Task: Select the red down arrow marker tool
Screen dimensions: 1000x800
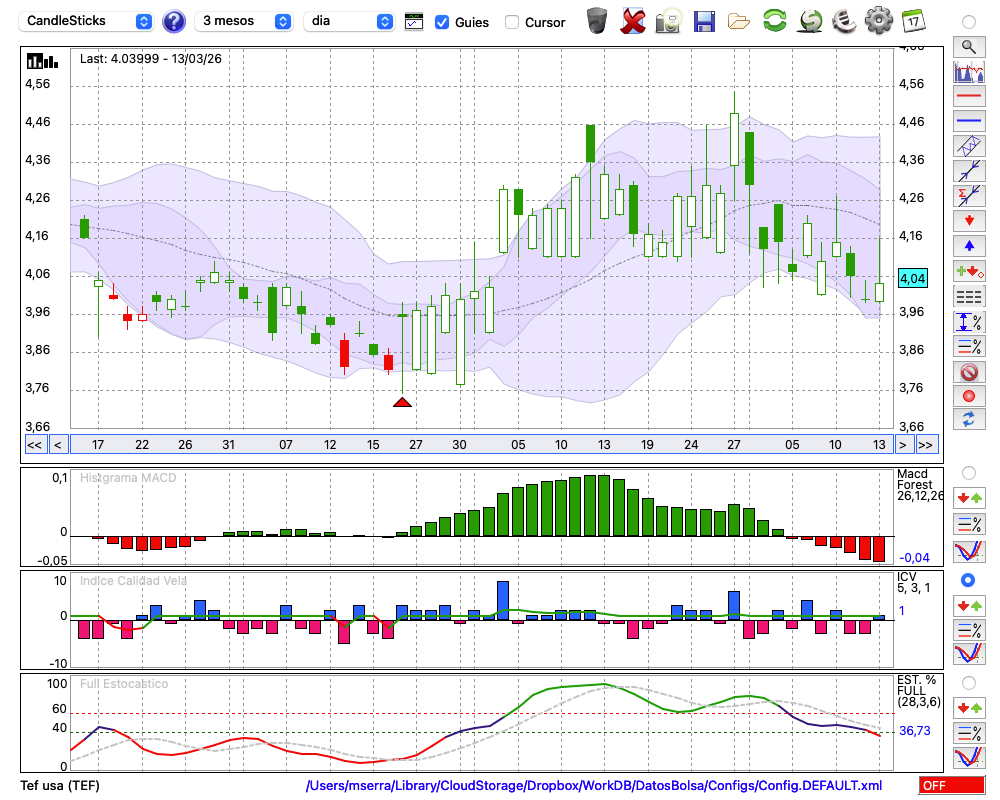Action: pyautogui.click(x=968, y=220)
